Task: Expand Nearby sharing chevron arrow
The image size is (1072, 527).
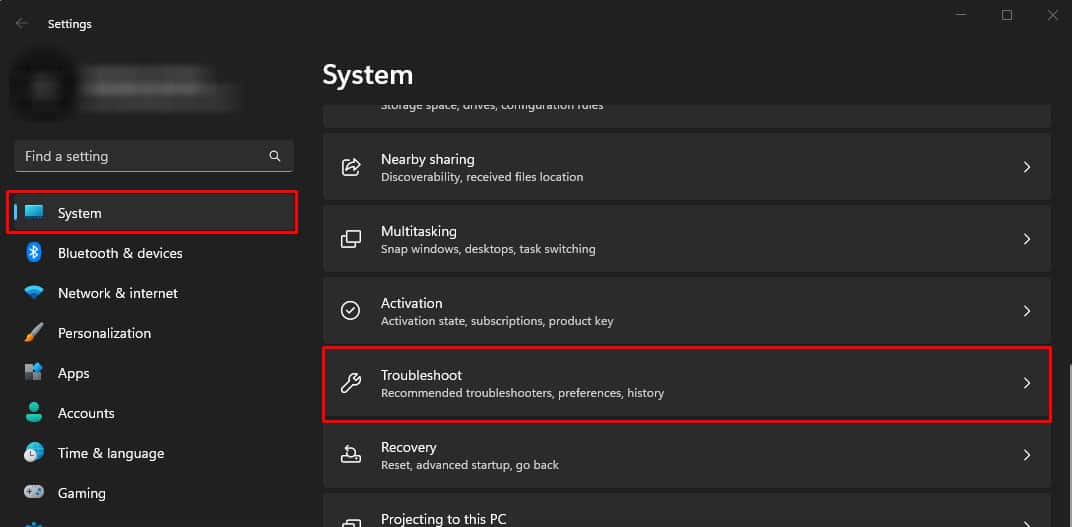Action: point(1026,167)
